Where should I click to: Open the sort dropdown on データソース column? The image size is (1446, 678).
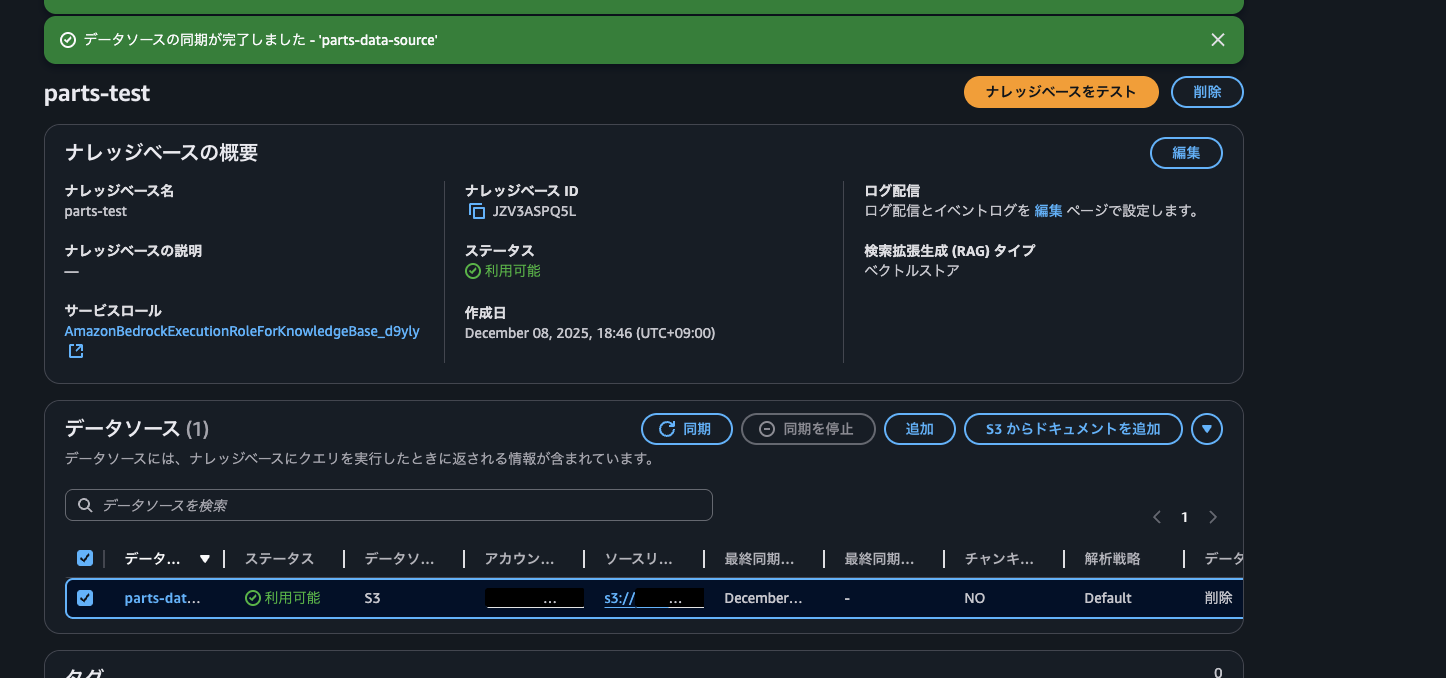pyautogui.click(x=205, y=558)
